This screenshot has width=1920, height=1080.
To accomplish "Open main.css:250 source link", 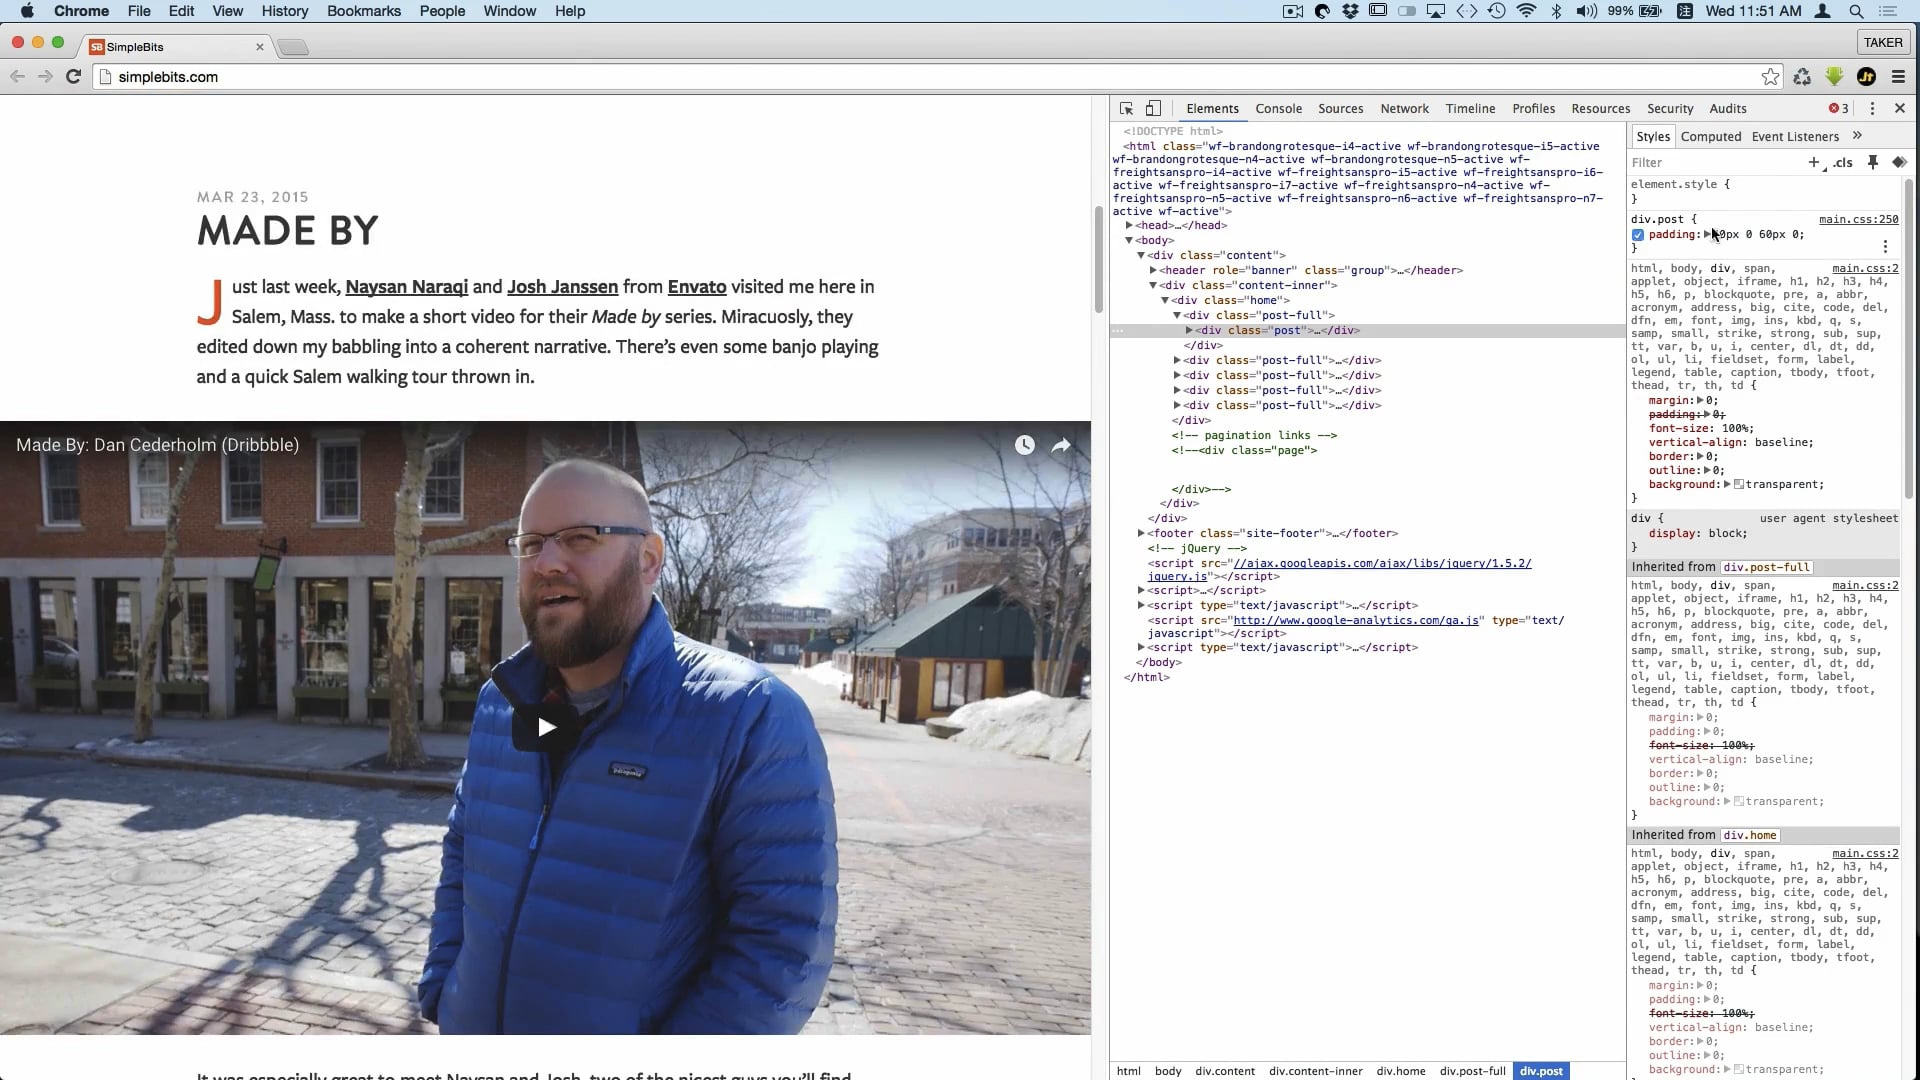I will 1858,219.
